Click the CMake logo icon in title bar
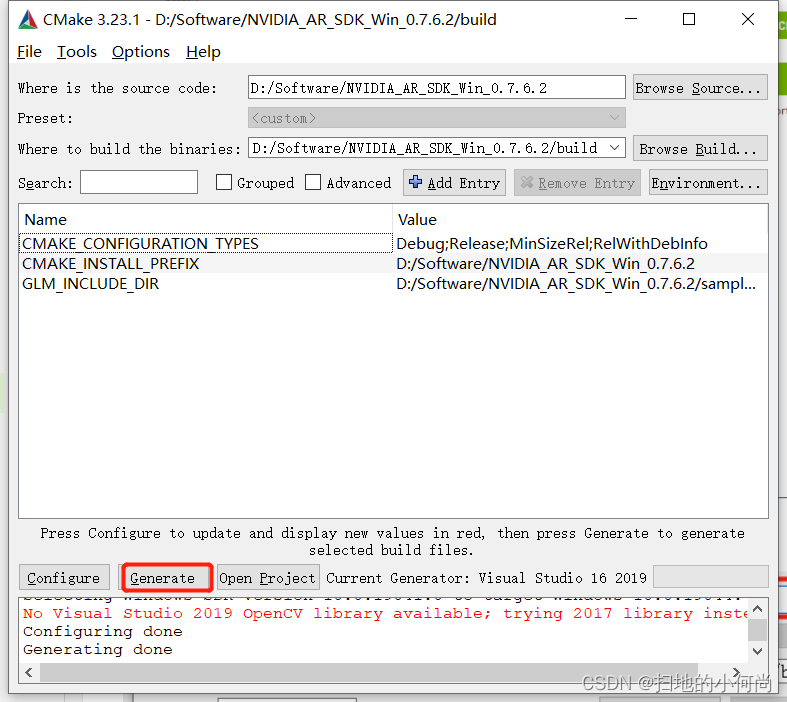The height and width of the screenshot is (702, 787). pyautogui.click(x=28, y=20)
